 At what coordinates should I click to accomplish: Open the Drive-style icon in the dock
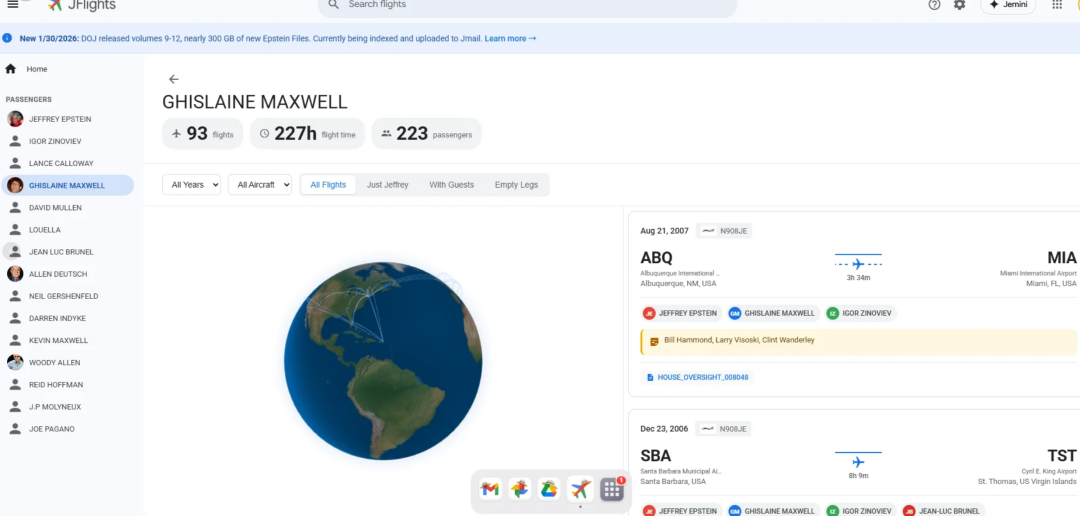tap(549, 489)
